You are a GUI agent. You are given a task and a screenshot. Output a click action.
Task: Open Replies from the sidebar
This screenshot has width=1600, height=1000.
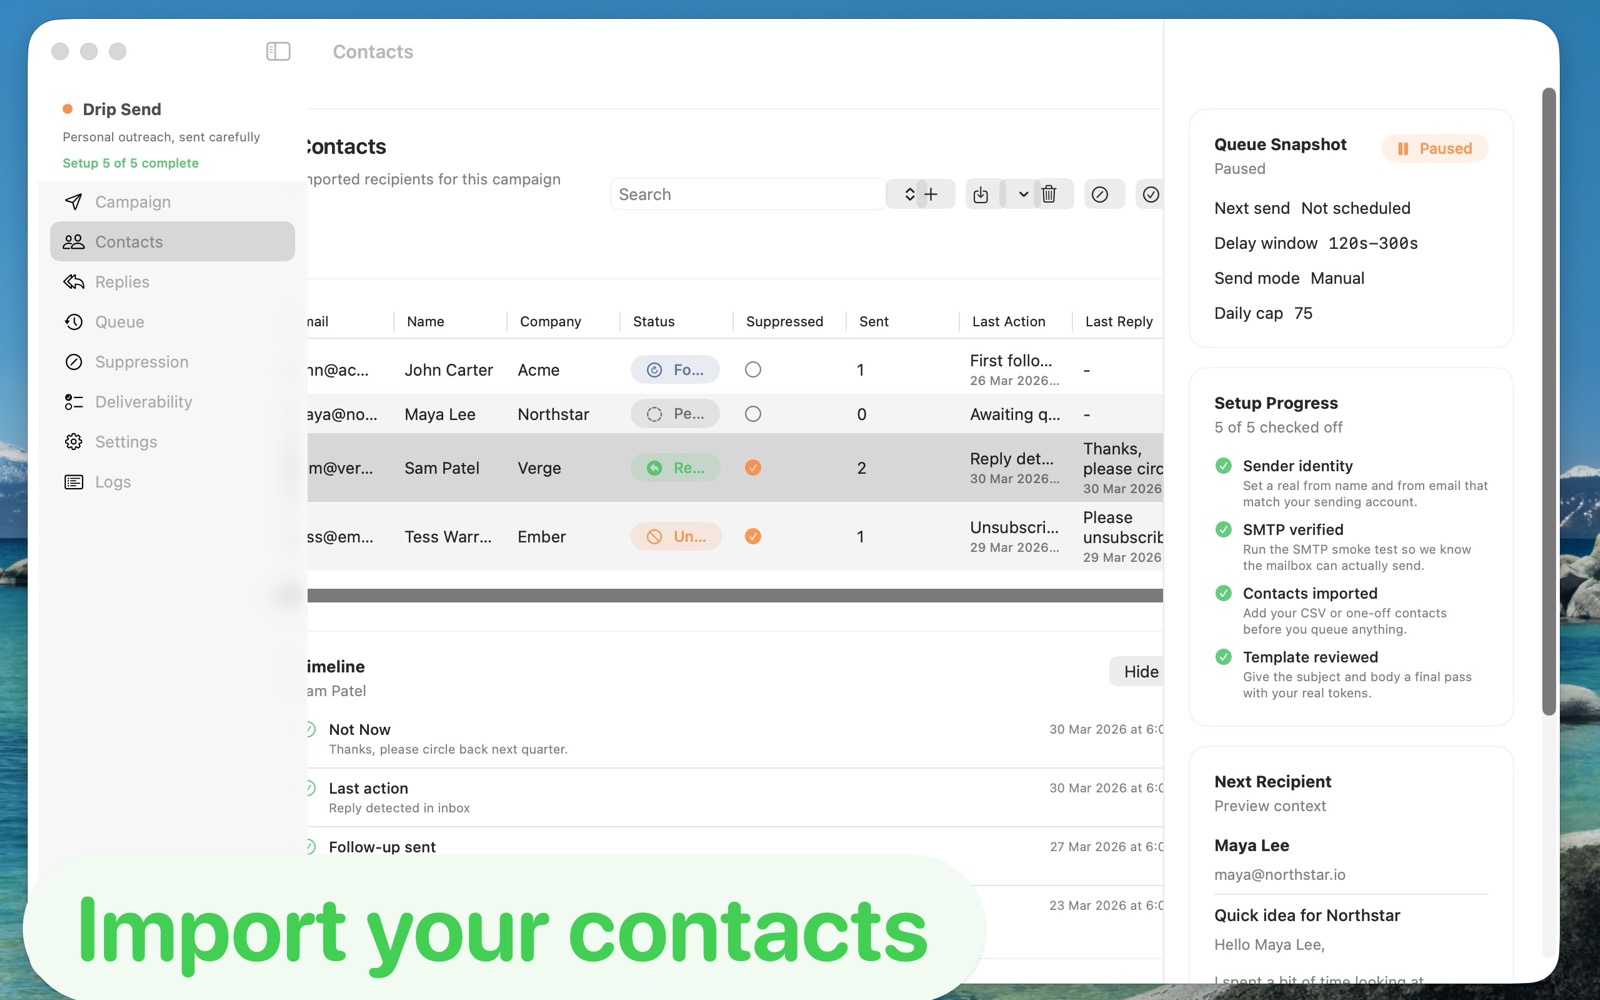120,281
